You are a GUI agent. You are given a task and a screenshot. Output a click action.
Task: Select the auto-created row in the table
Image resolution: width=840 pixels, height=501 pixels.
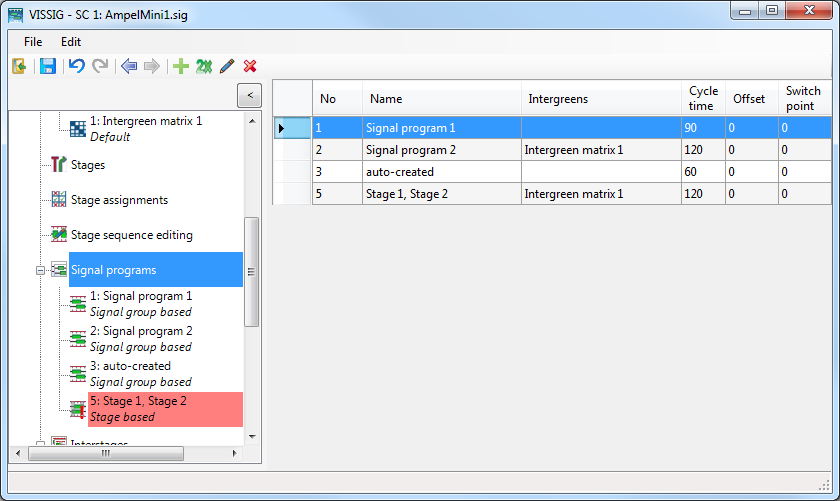[400, 172]
